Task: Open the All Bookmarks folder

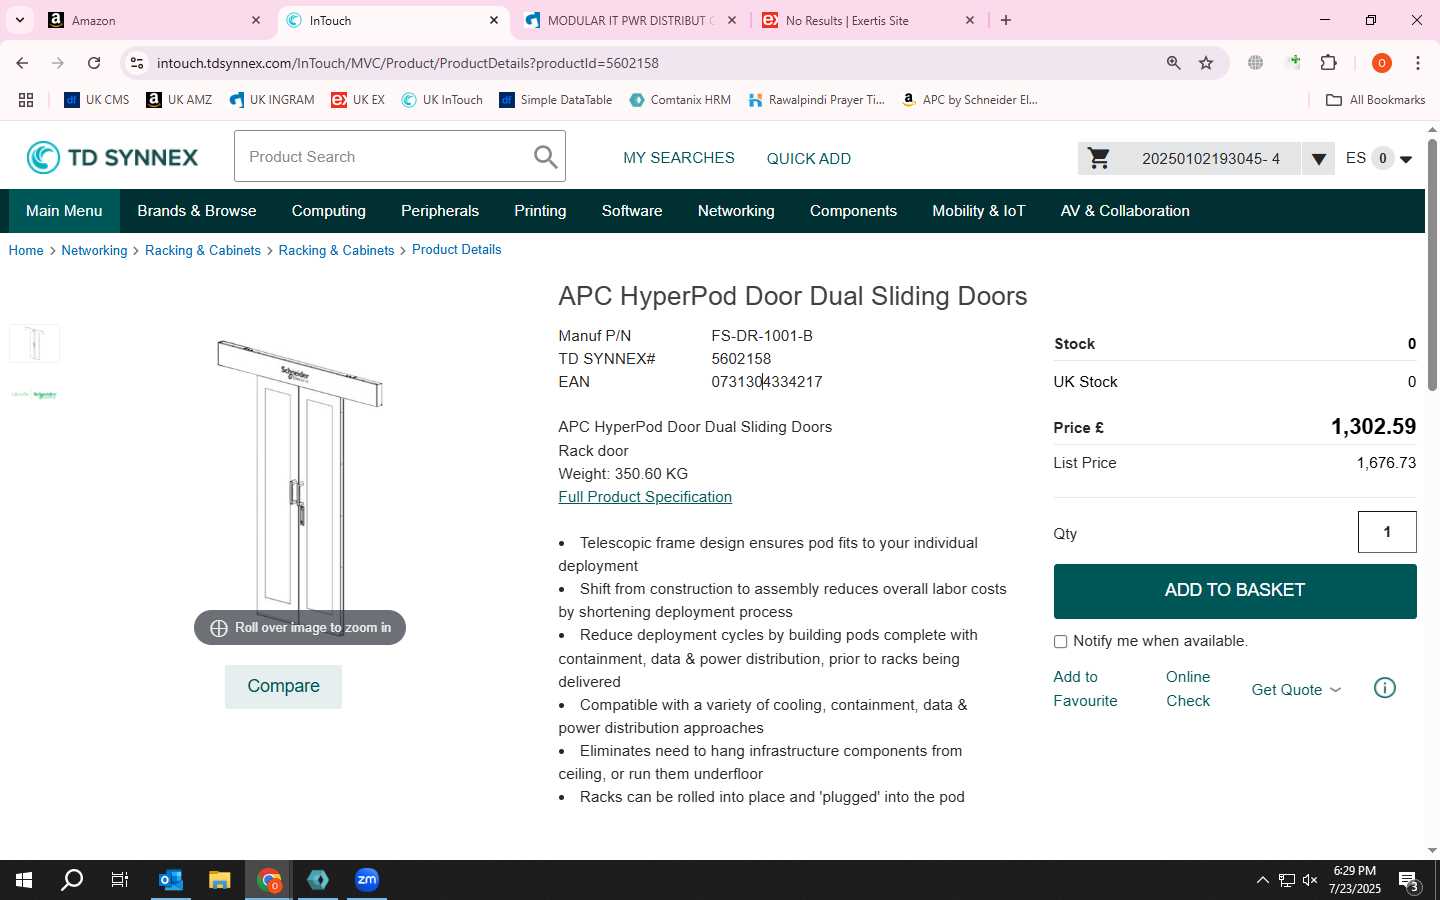Action: pos(1375,100)
